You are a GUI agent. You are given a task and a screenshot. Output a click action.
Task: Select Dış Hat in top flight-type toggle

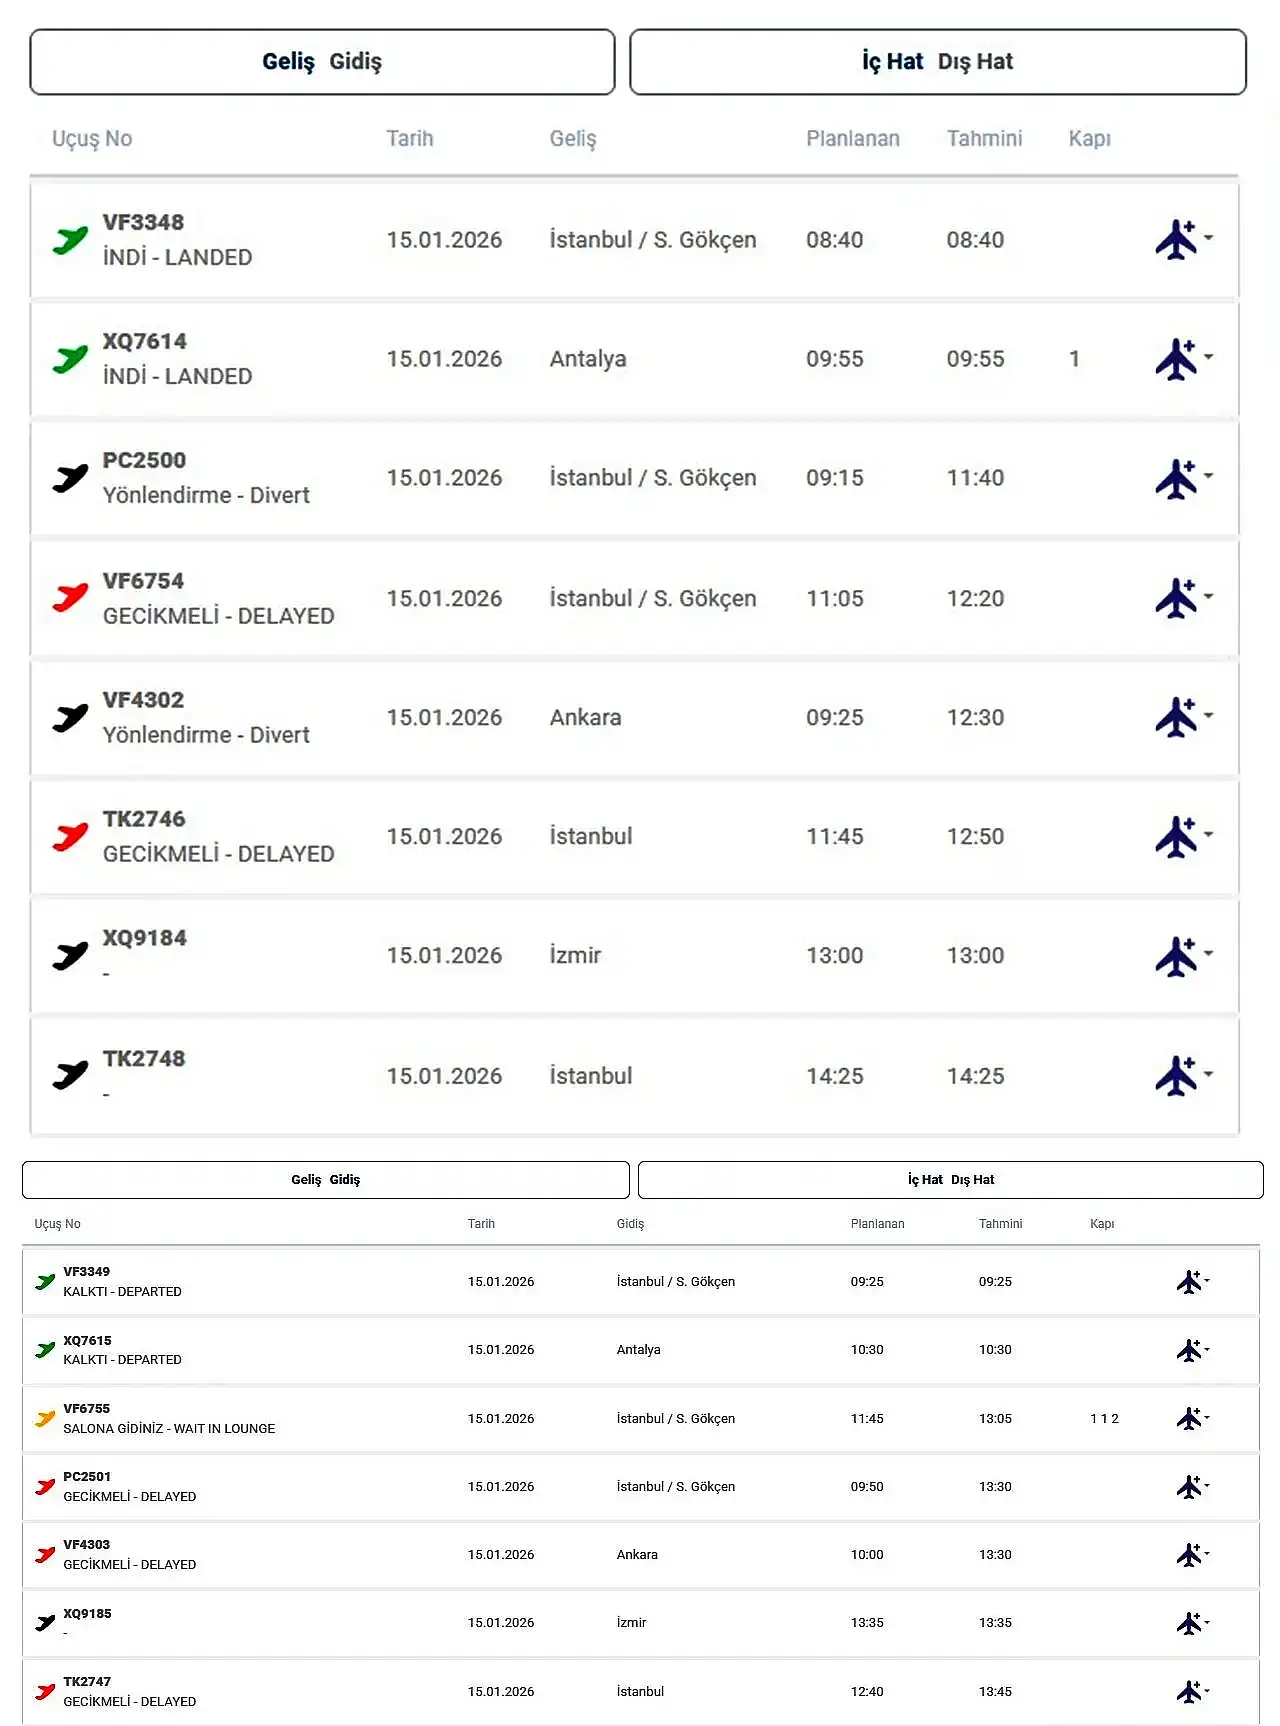[x=975, y=62]
